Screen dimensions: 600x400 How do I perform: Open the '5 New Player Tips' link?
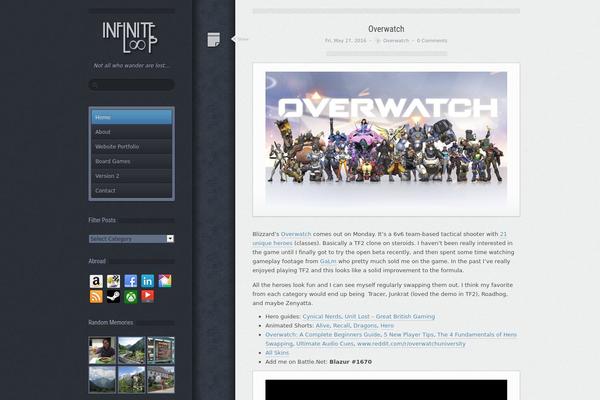click(409, 335)
